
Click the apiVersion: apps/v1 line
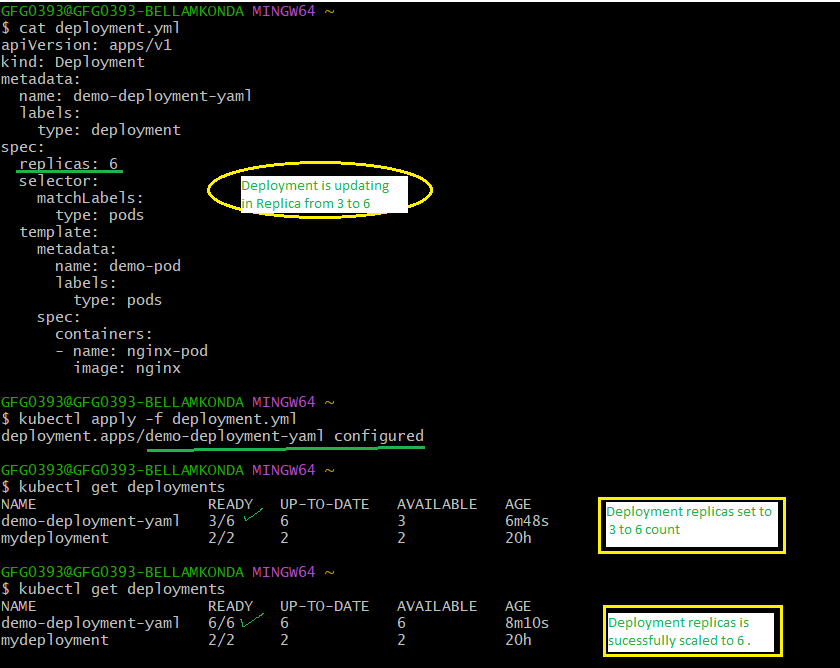point(85,44)
